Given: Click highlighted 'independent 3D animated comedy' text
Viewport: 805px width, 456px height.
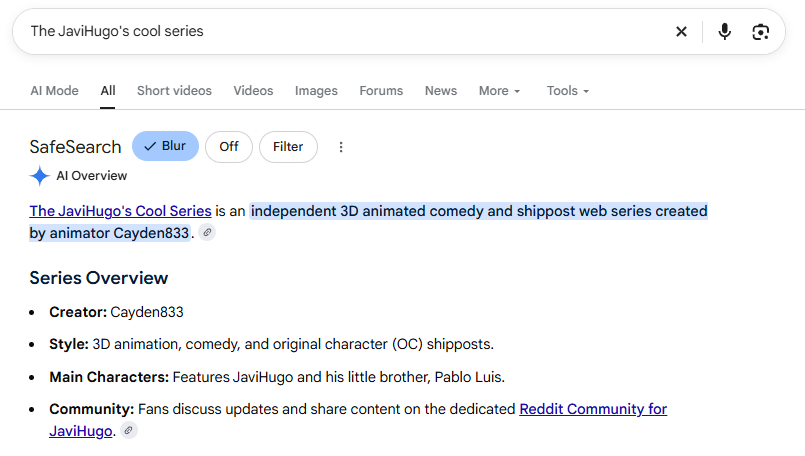Looking at the screenshot, I should tap(478, 211).
